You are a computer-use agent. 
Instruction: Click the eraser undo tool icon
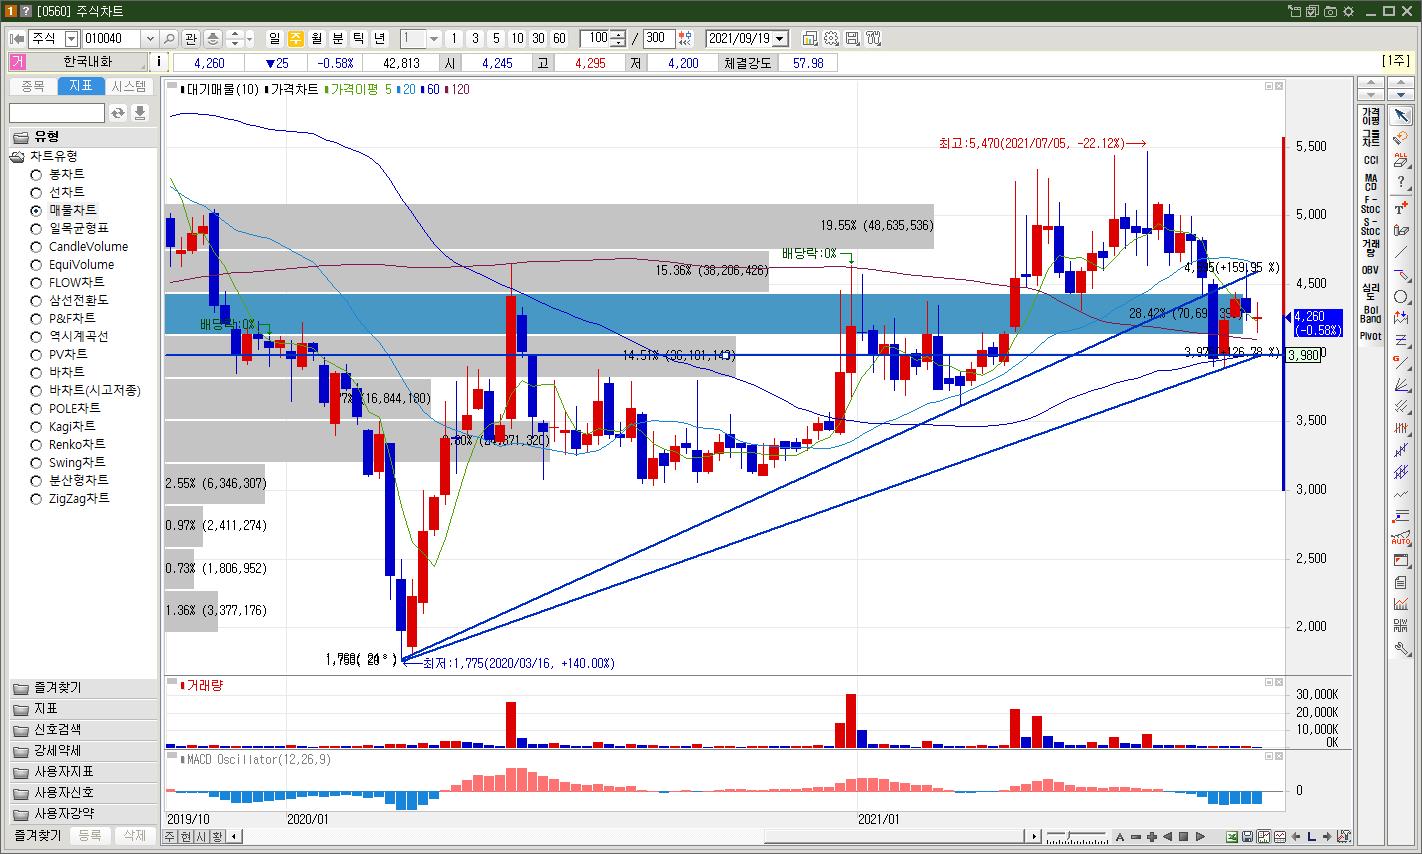[x=1401, y=137]
